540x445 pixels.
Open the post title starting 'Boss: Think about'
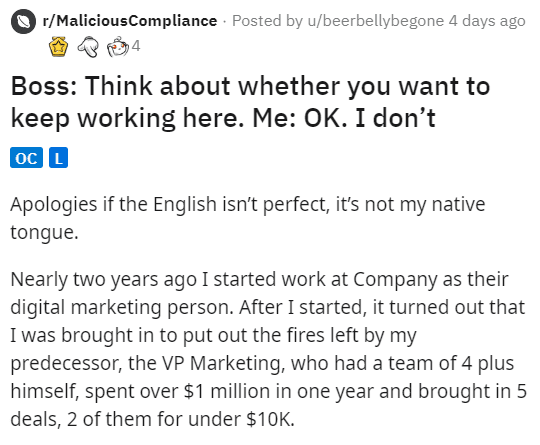(x=250, y=102)
